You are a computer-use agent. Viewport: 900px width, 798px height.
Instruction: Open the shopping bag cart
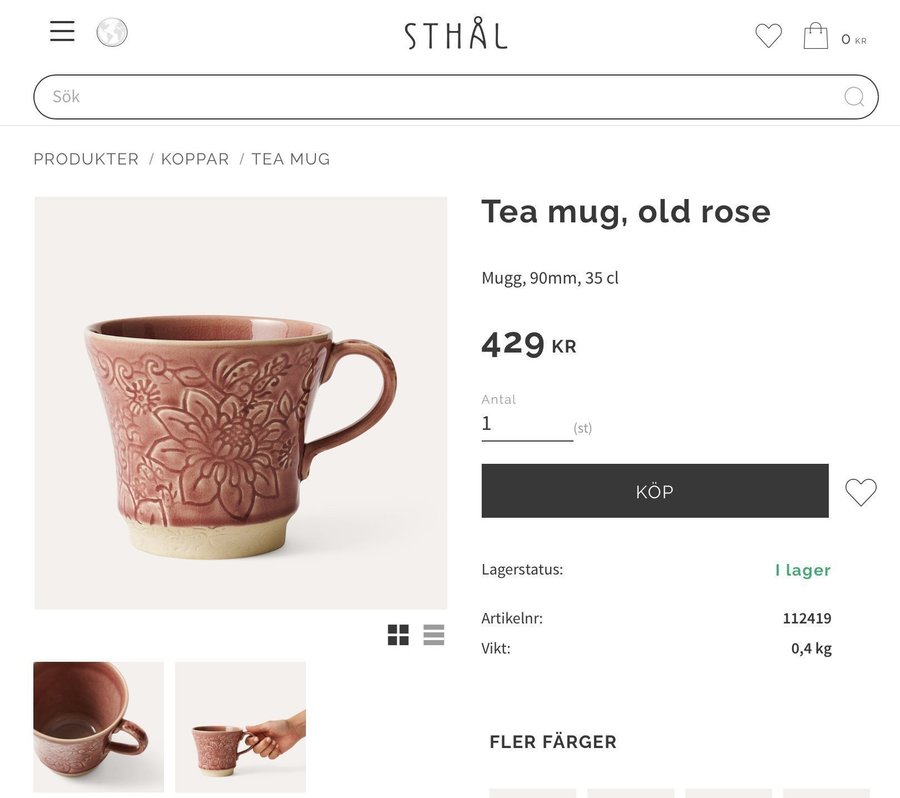point(816,37)
